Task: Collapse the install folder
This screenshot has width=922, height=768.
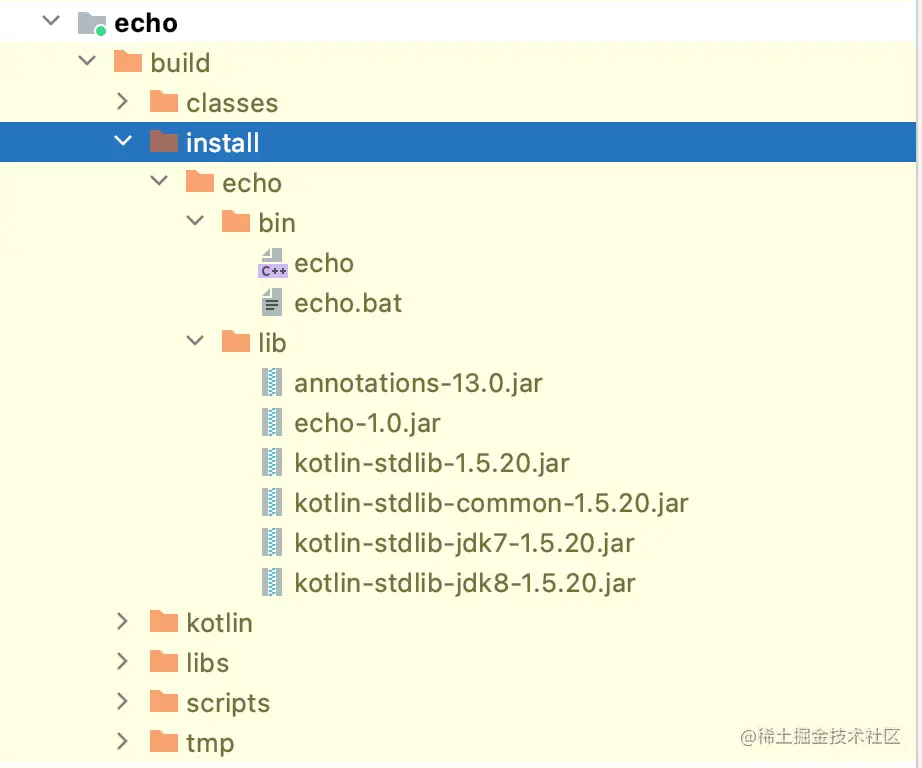Action: [x=123, y=142]
